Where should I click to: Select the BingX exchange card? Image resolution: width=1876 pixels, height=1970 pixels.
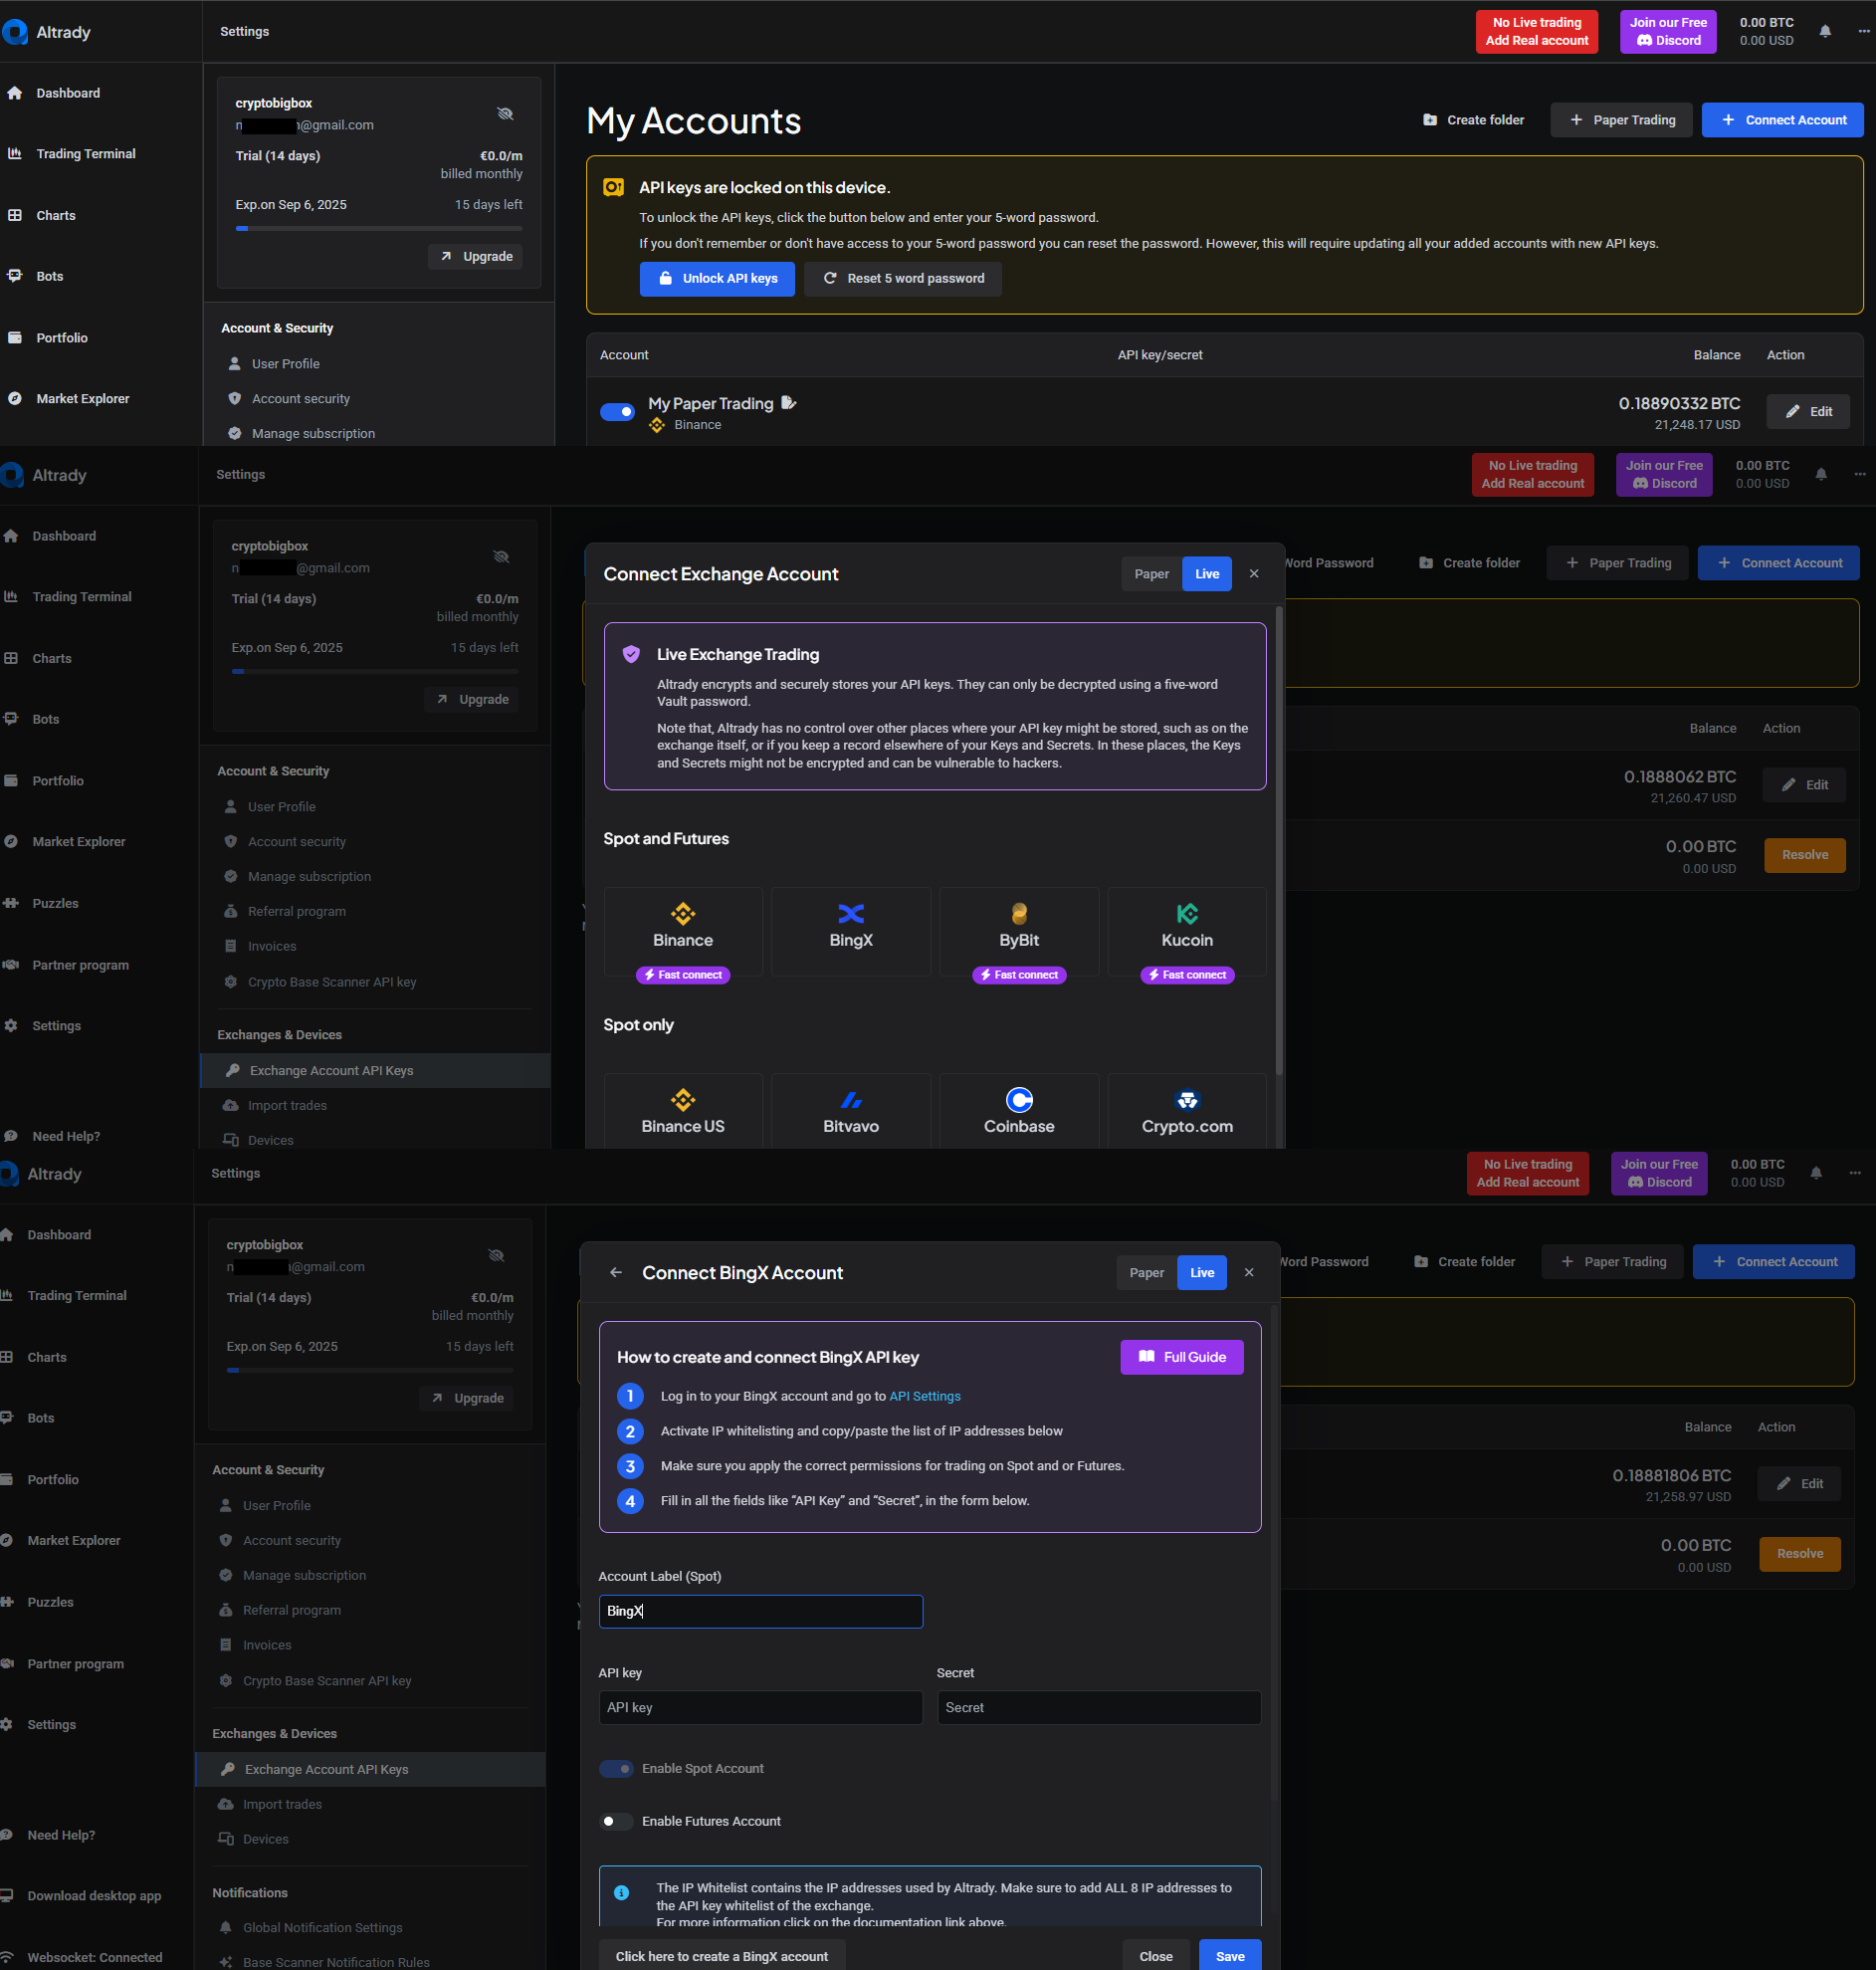851,931
